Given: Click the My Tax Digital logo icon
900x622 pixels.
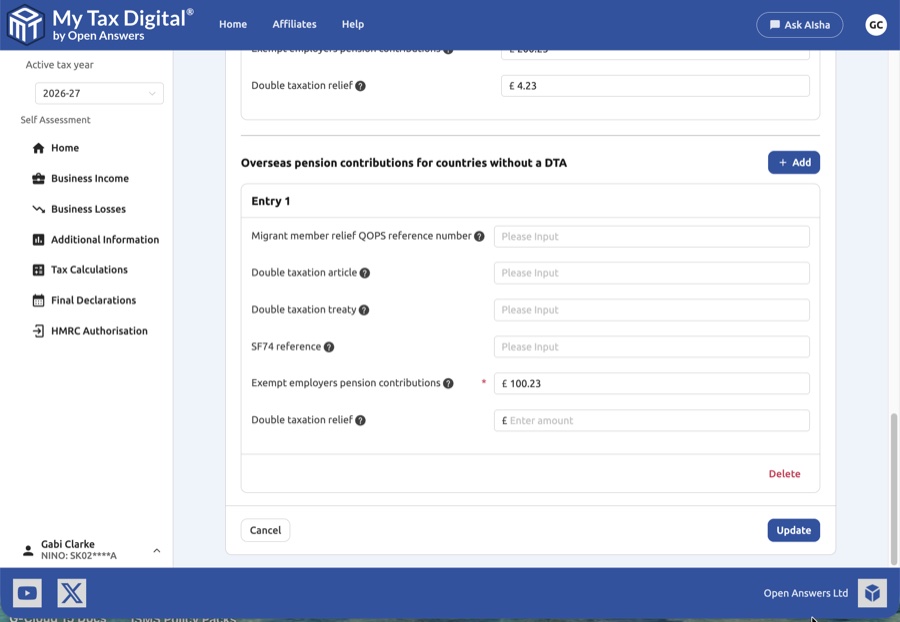Looking at the screenshot, I should (26, 25).
